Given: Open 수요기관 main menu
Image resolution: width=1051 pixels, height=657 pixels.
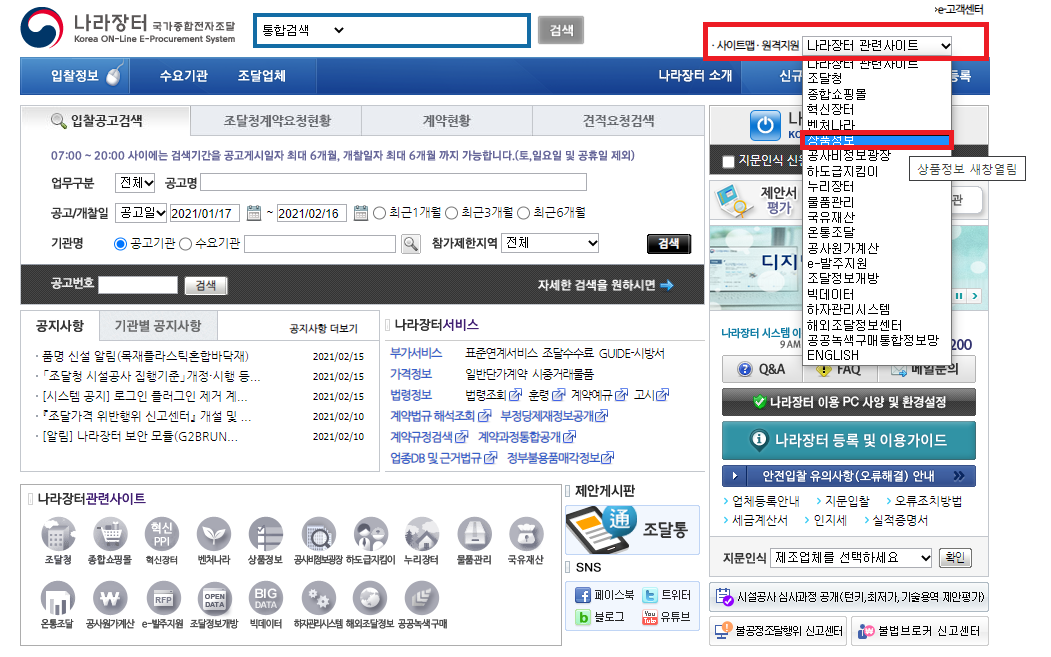Looking at the screenshot, I should pyautogui.click(x=184, y=76).
